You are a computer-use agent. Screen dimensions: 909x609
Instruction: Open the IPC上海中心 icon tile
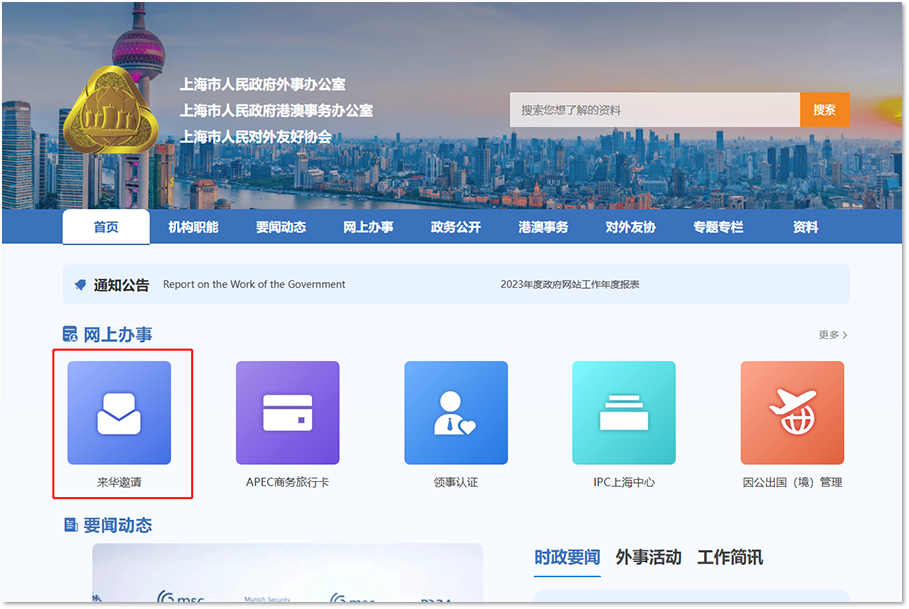[x=623, y=413]
